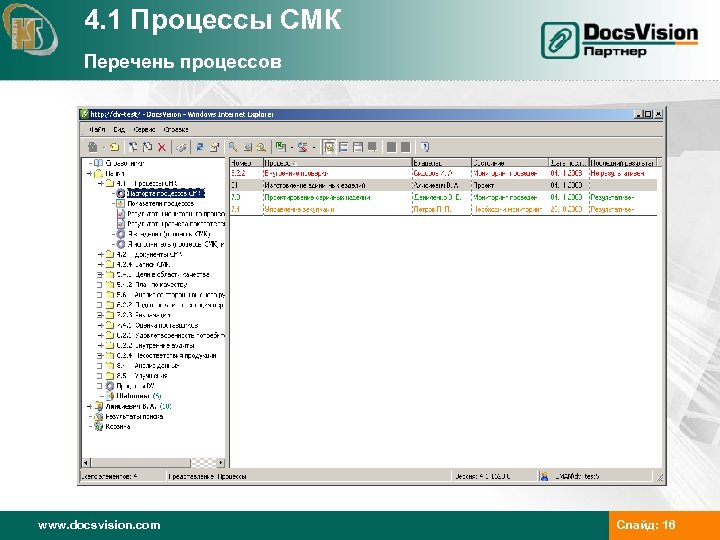Expand the 7.4.1 Оценка поставщиков folder

tap(101, 325)
